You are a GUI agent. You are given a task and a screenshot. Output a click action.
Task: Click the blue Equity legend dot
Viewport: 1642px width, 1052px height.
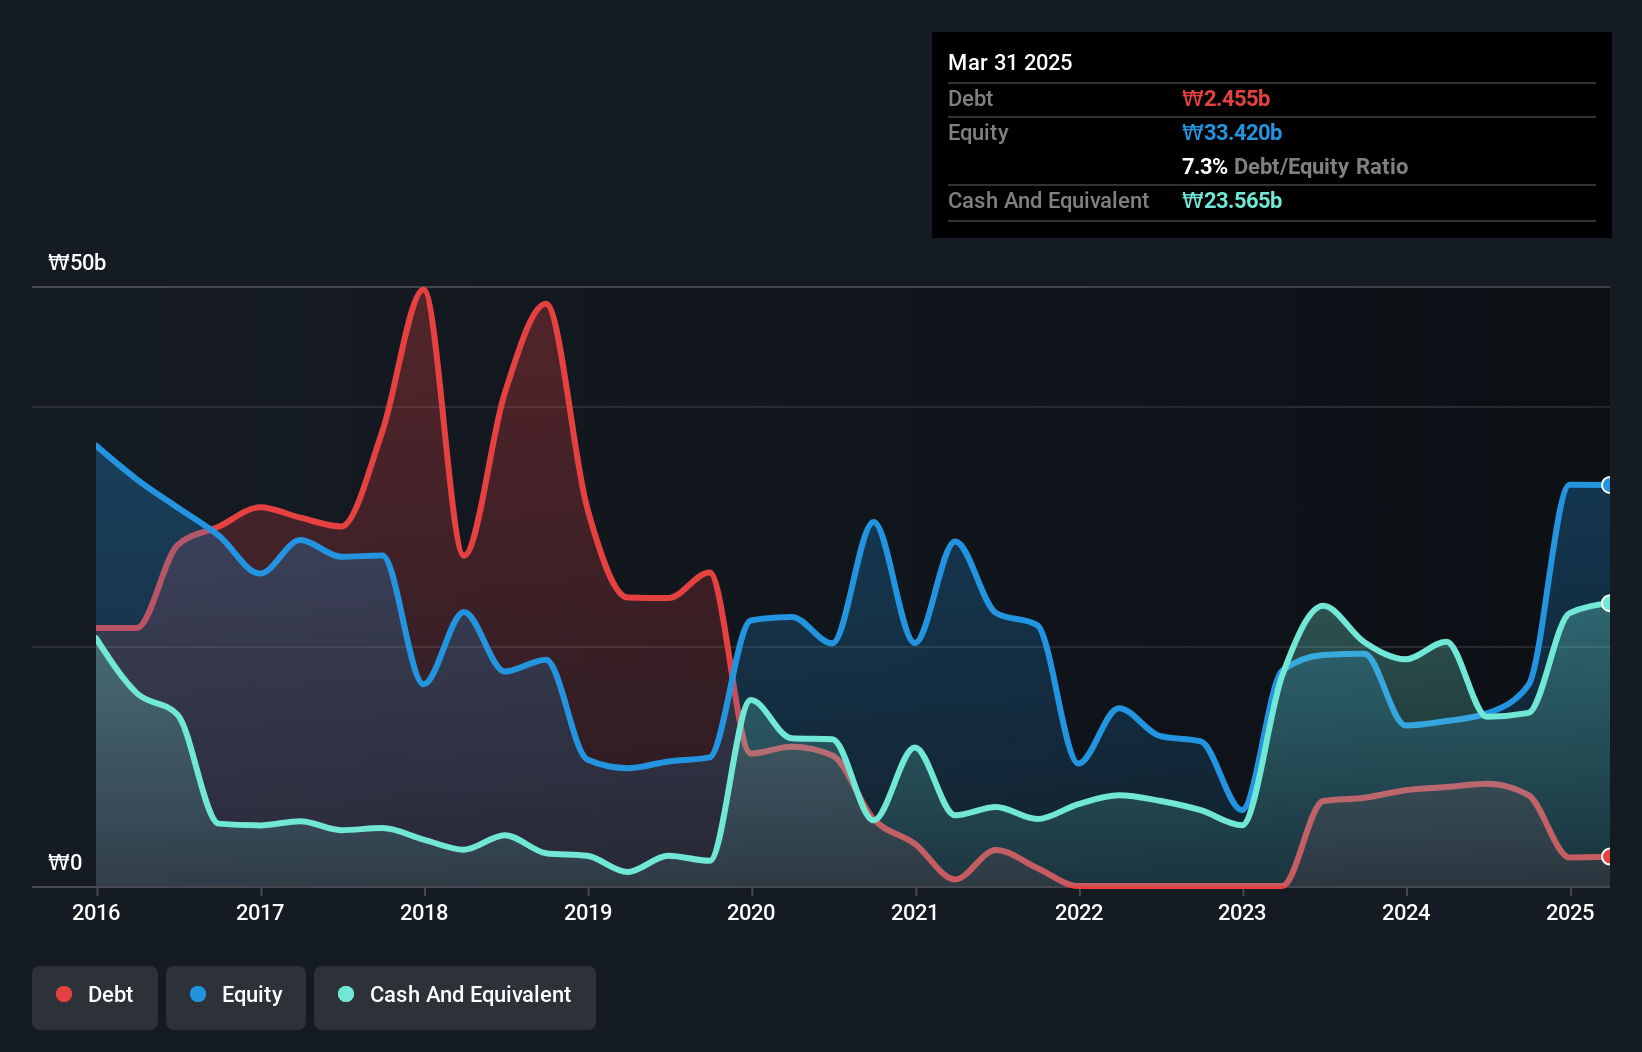pos(198,994)
